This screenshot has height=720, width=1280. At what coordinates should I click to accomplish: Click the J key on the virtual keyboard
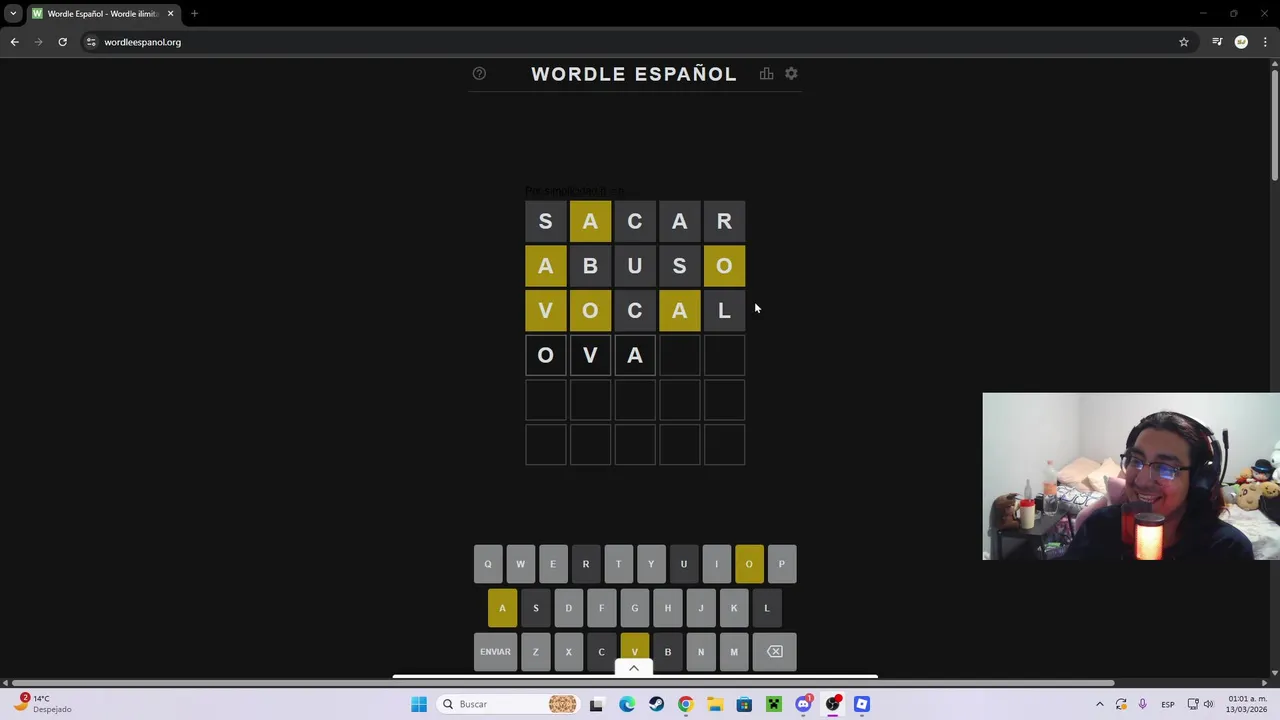tap(700, 608)
